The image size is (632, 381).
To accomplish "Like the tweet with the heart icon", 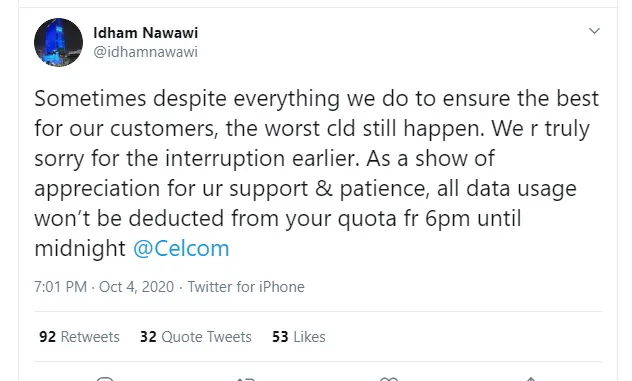I will 389,379.
